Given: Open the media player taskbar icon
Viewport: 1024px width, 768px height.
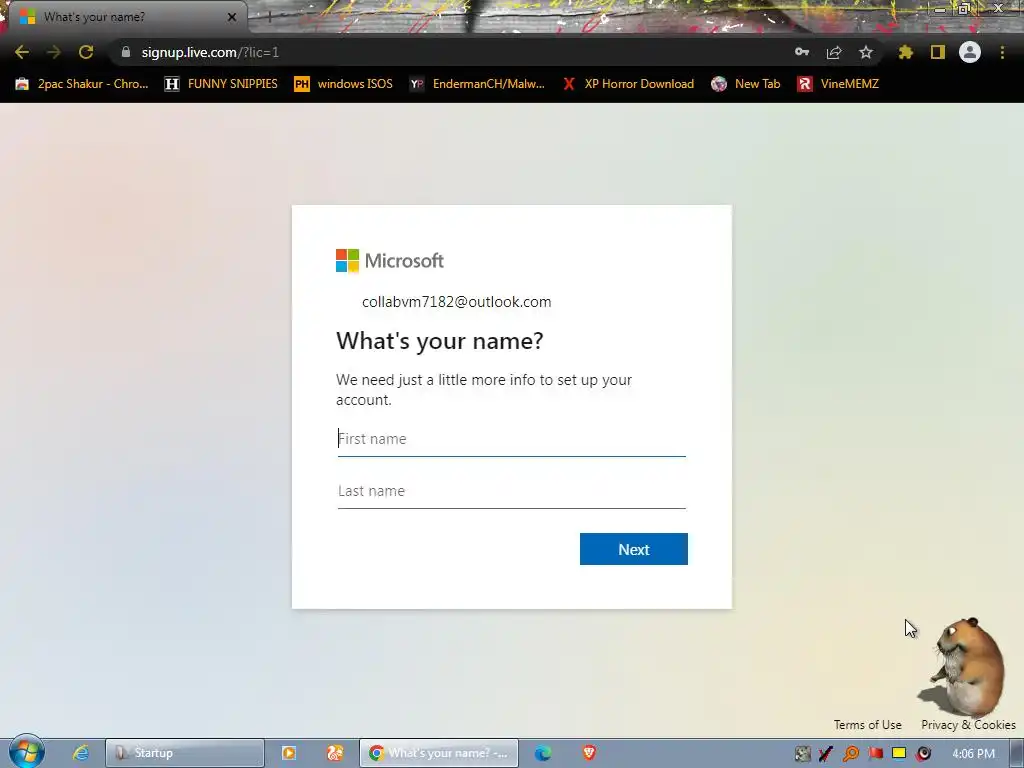Looking at the screenshot, I should 289,753.
